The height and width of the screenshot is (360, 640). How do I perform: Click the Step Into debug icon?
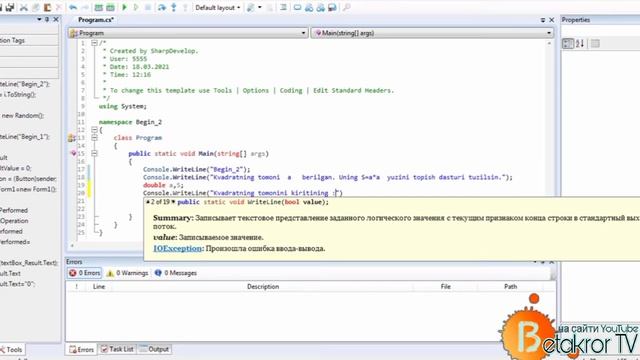tap(173, 7)
